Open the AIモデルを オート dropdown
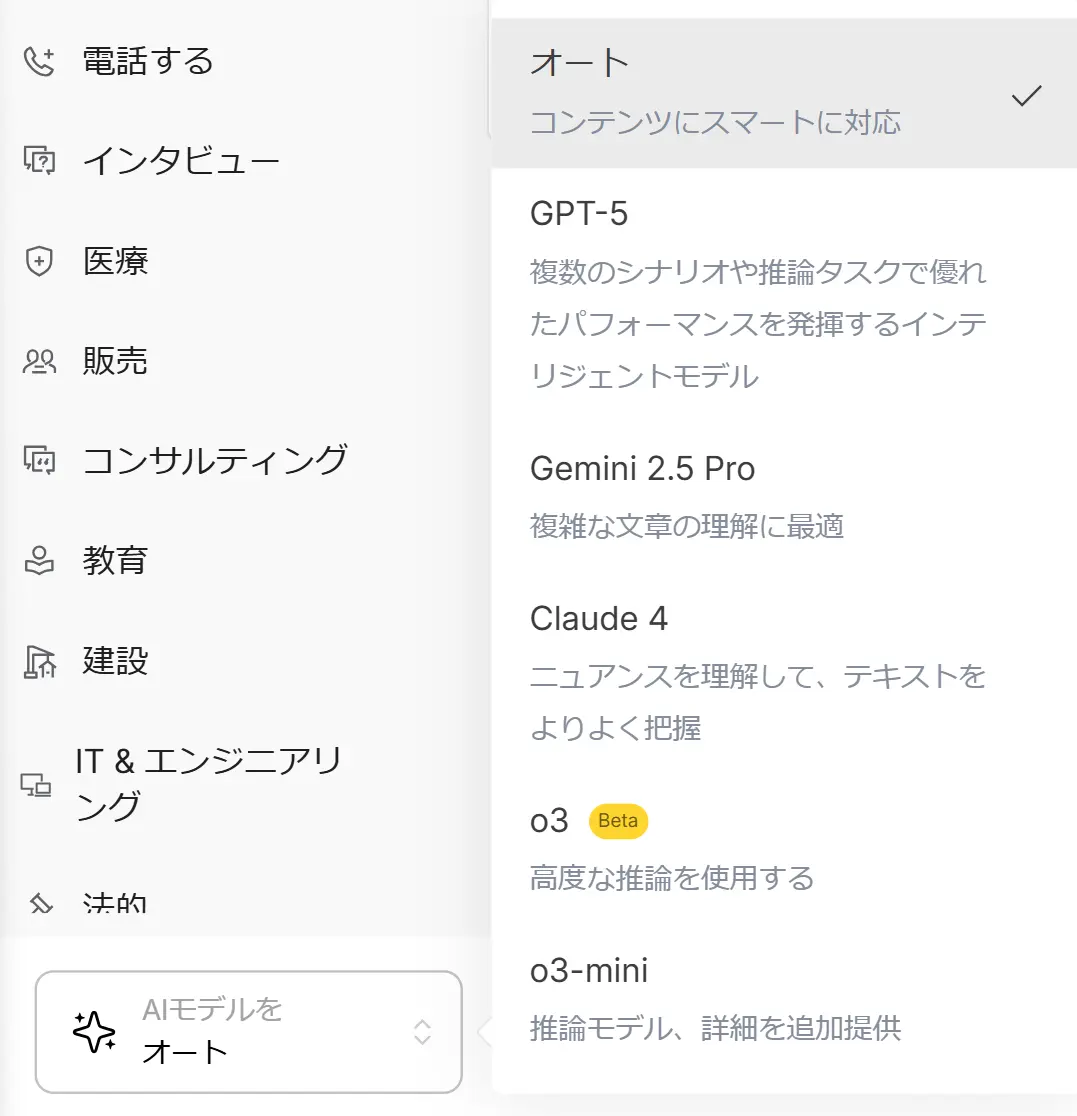1077x1116 pixels. coord(249,1032)
